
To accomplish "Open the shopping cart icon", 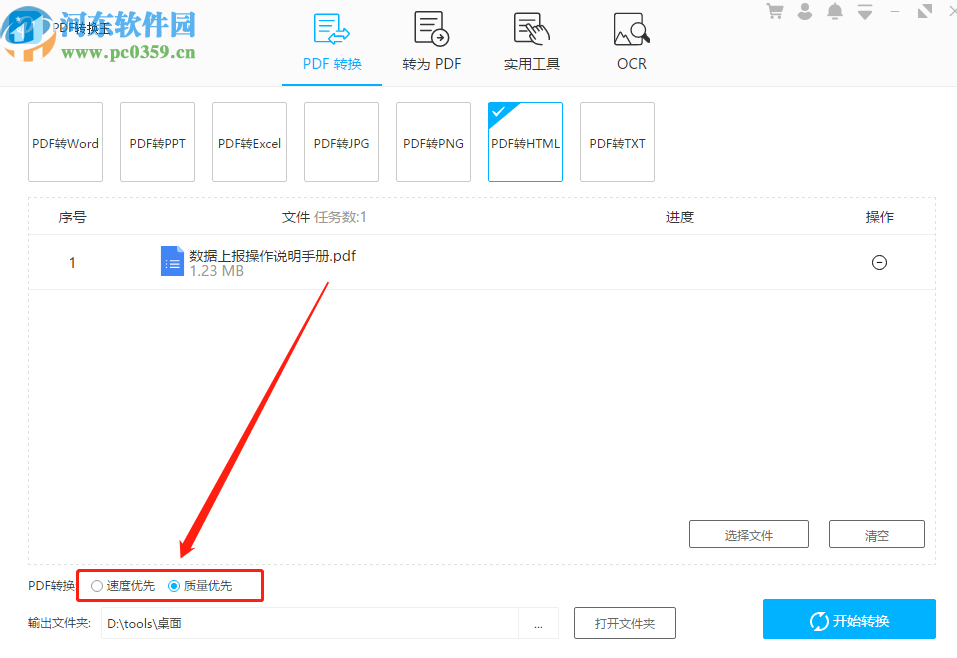I will click(775, 10).
